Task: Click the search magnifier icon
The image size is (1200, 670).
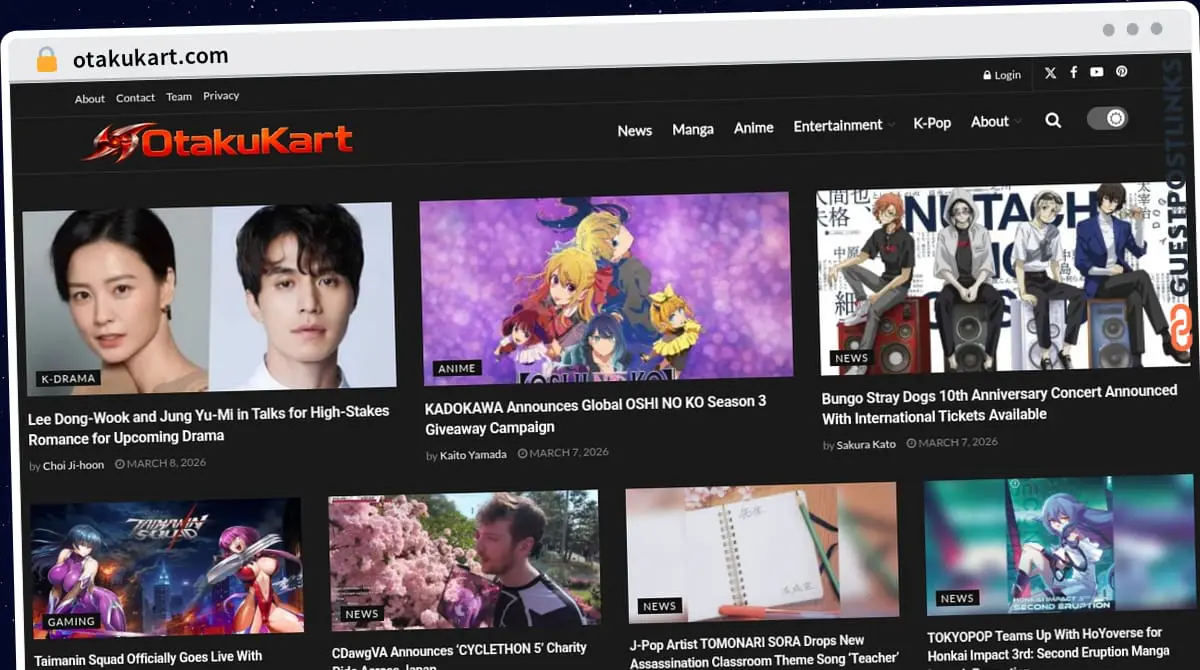Action: (1053, 120)
